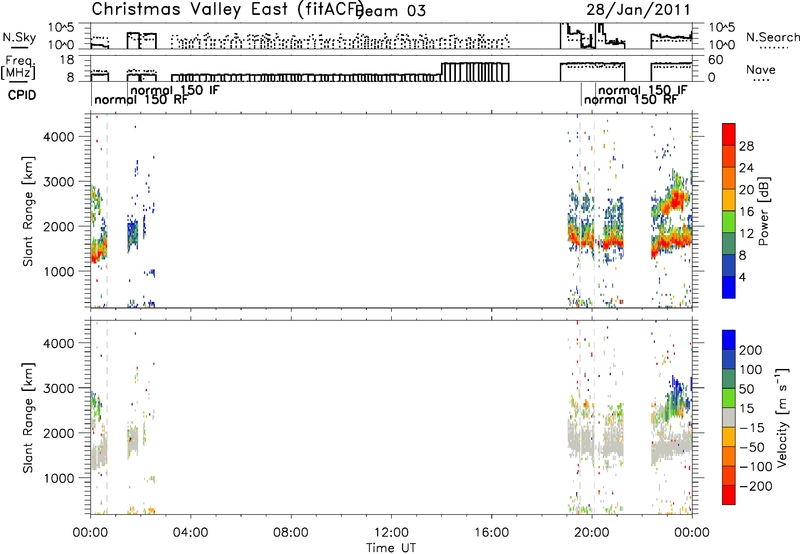Click the '-50' value on velocity colorbar
This screenshot has height=554, width=800.
(x=753, y=447)
